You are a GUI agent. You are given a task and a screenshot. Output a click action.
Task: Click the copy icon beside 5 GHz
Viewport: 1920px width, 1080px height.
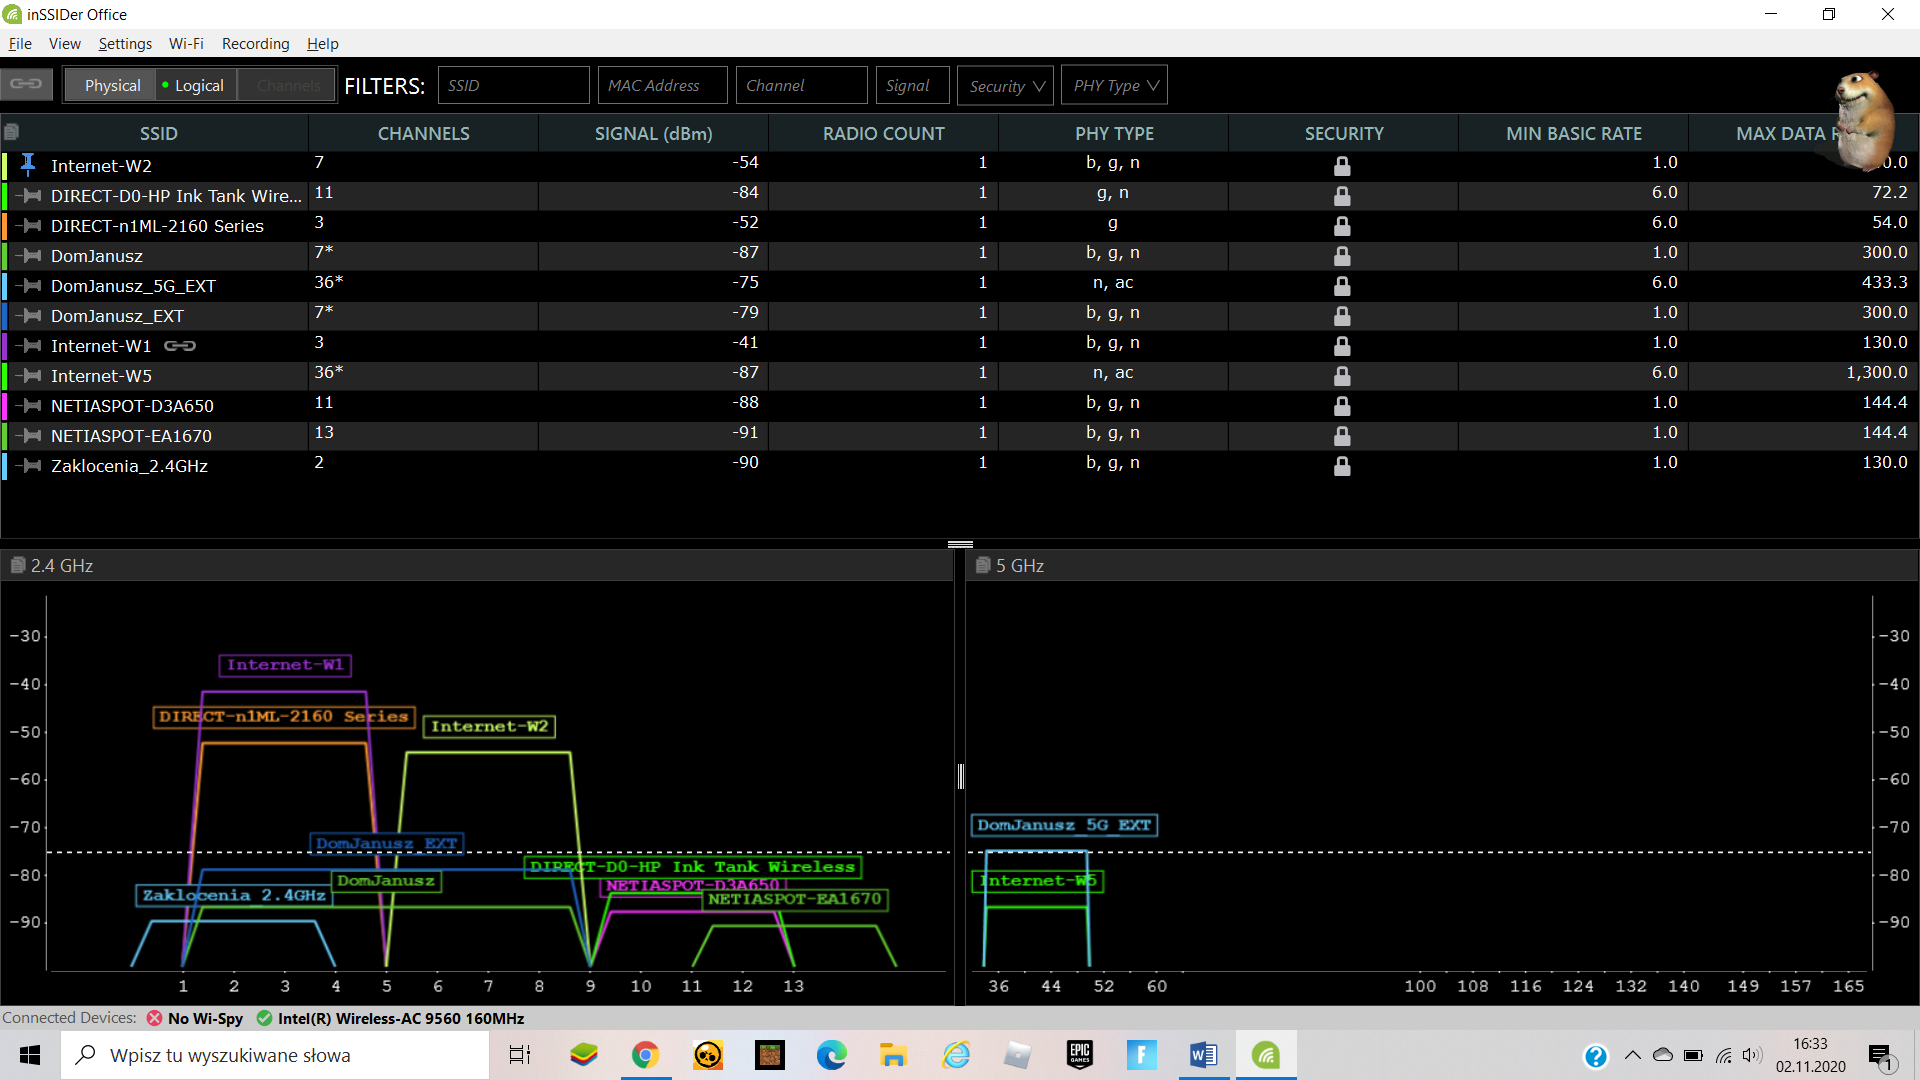click(x=983, y=565)
